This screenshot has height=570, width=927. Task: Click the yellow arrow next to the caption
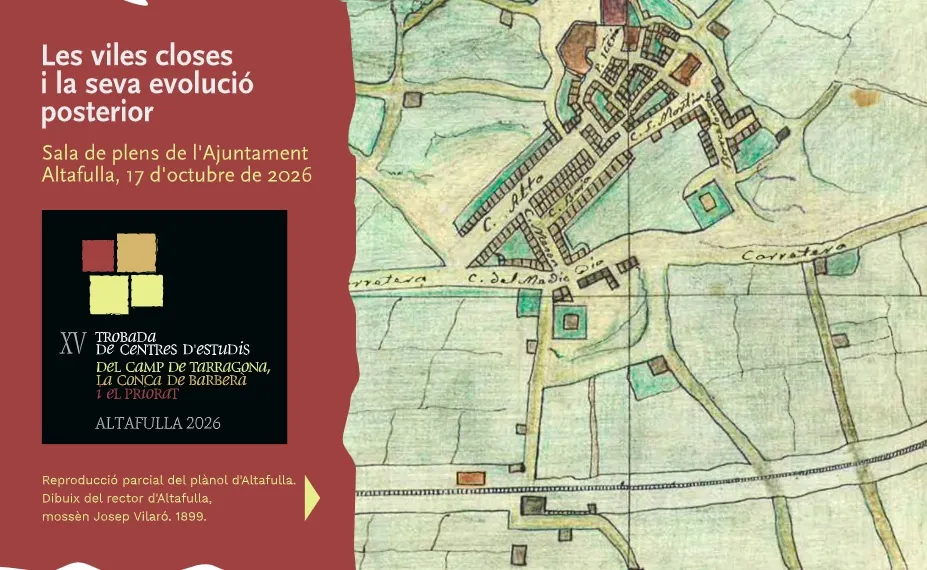[x=312, y=498]
